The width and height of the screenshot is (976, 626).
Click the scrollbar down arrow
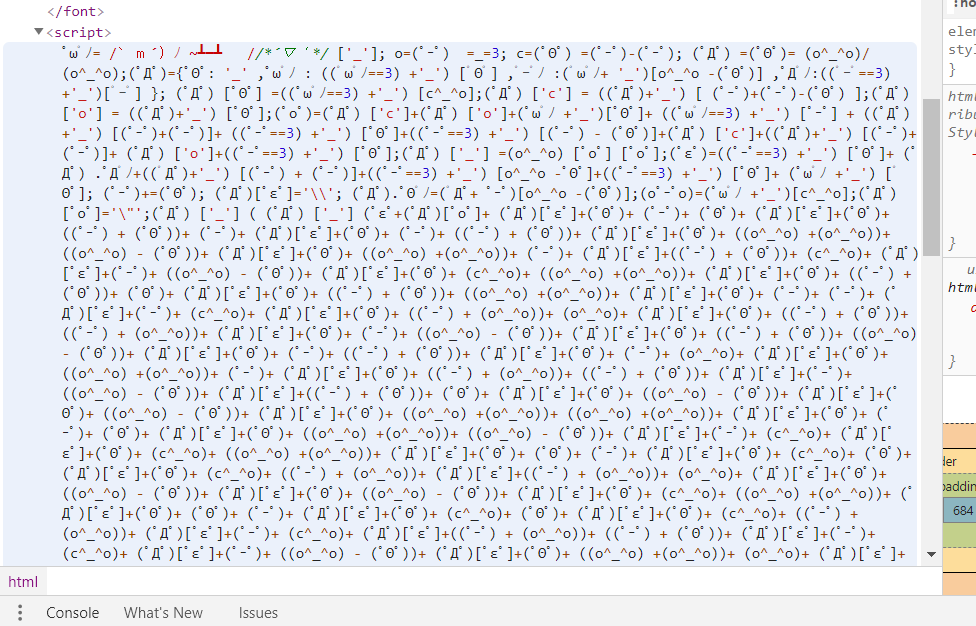pos(931,554)
